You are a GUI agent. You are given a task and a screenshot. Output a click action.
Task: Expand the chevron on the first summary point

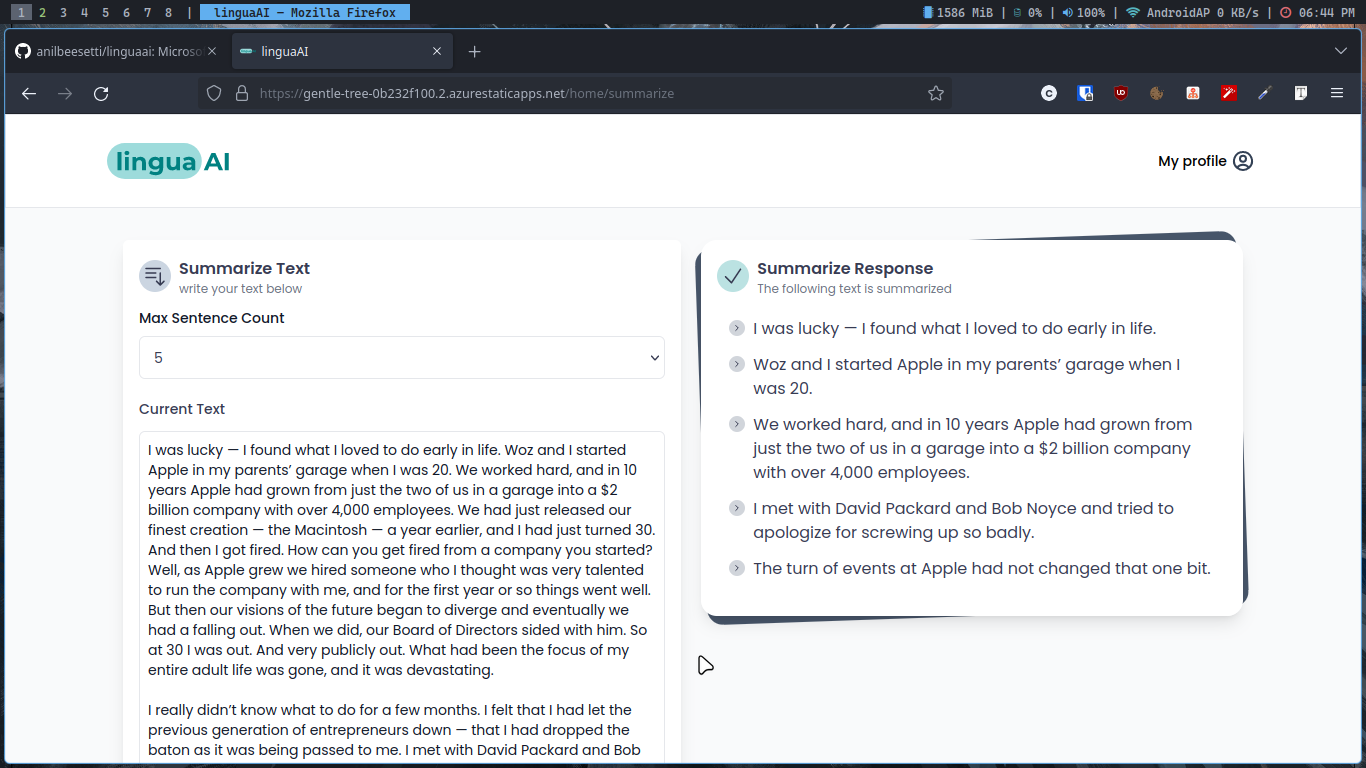(737, 328)
